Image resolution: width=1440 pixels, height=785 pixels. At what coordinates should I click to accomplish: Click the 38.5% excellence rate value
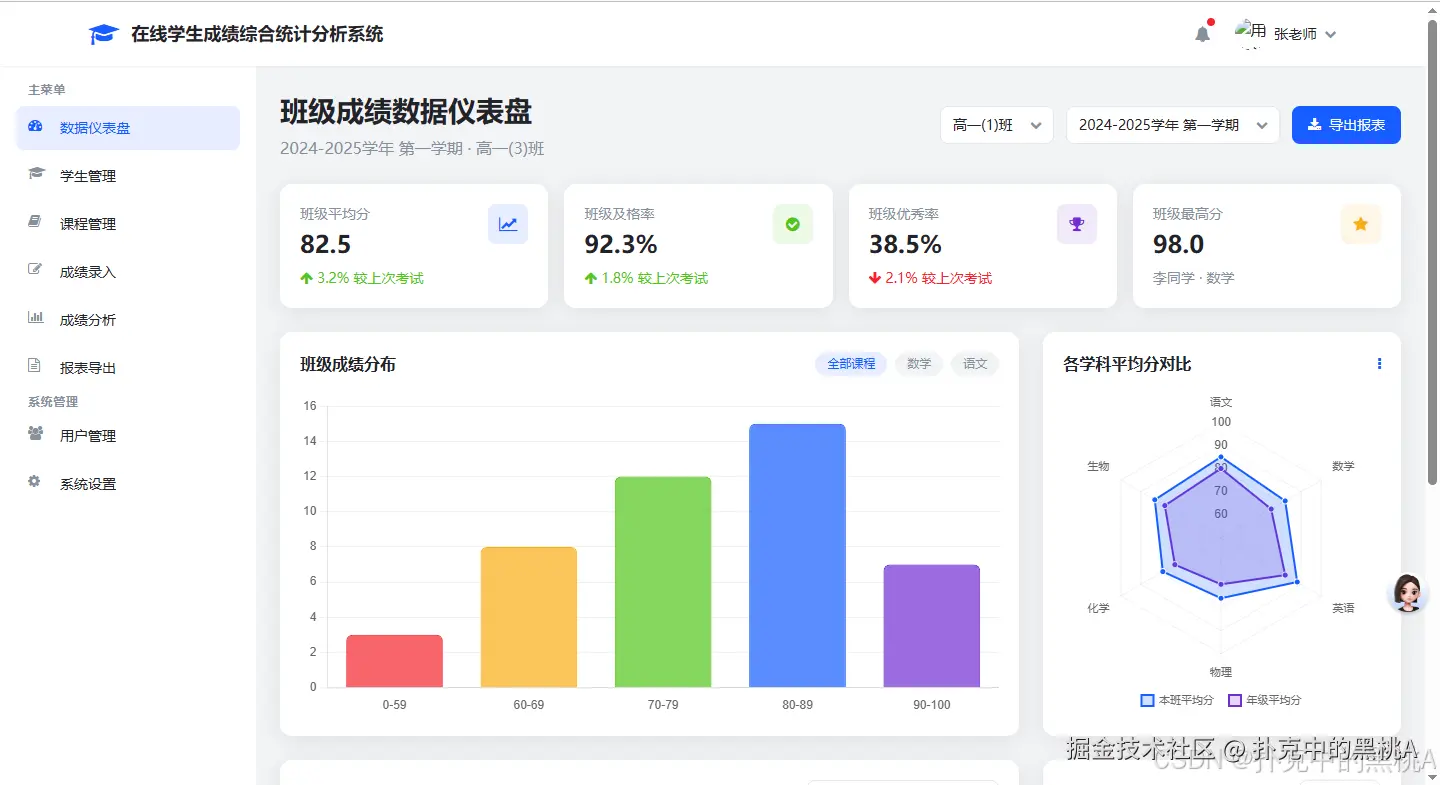(x=905, y=244)
